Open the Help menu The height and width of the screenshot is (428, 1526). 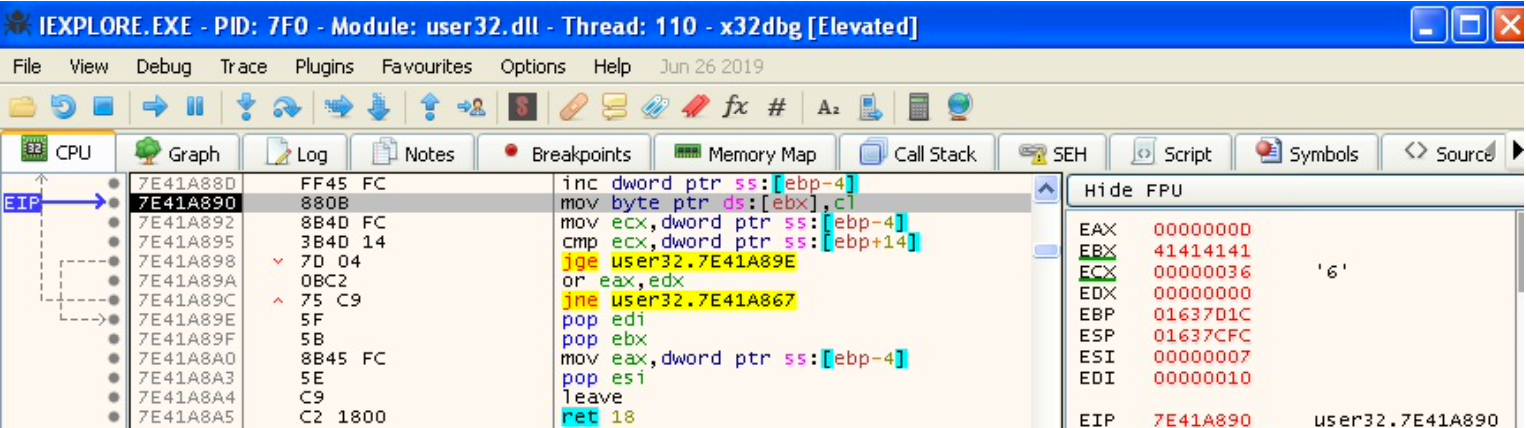tap(612, 67)
